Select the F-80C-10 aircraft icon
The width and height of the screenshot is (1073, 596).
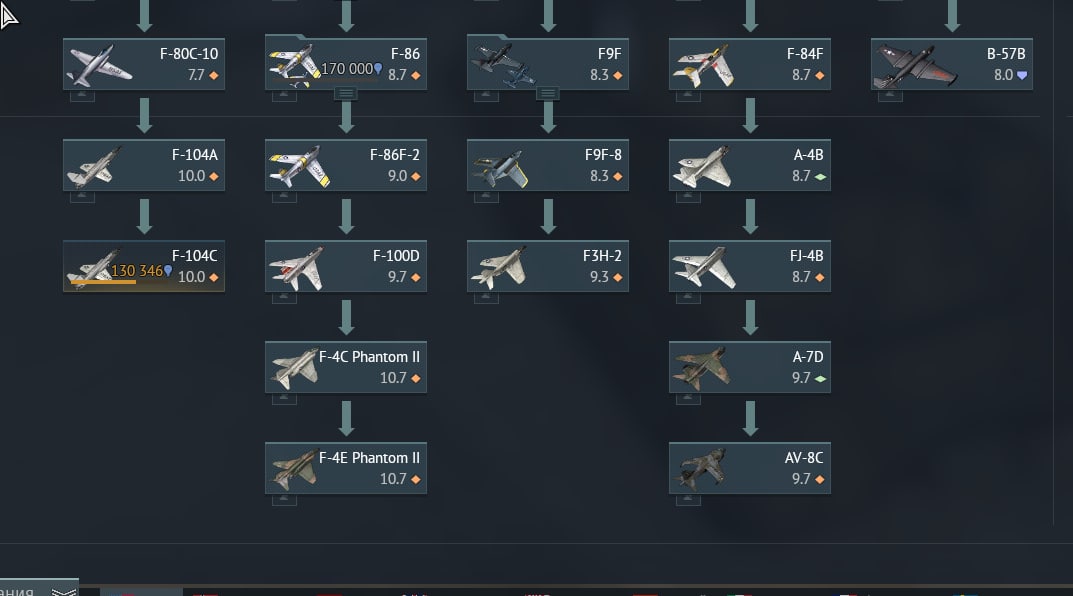101,65
